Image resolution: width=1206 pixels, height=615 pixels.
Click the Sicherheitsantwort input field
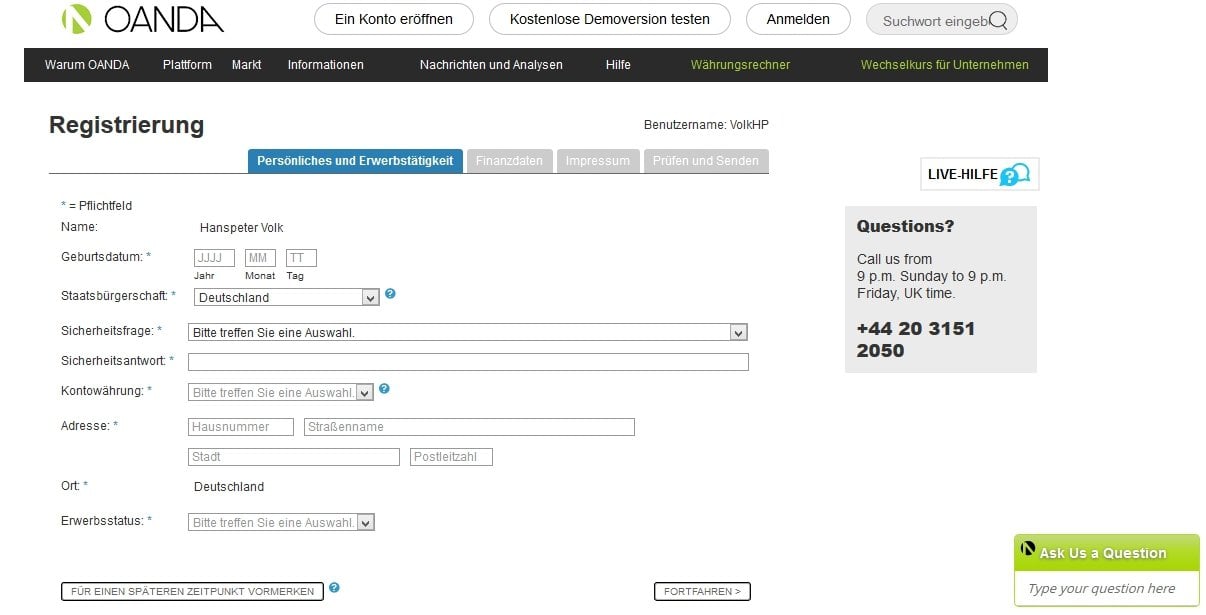point(468,362)
